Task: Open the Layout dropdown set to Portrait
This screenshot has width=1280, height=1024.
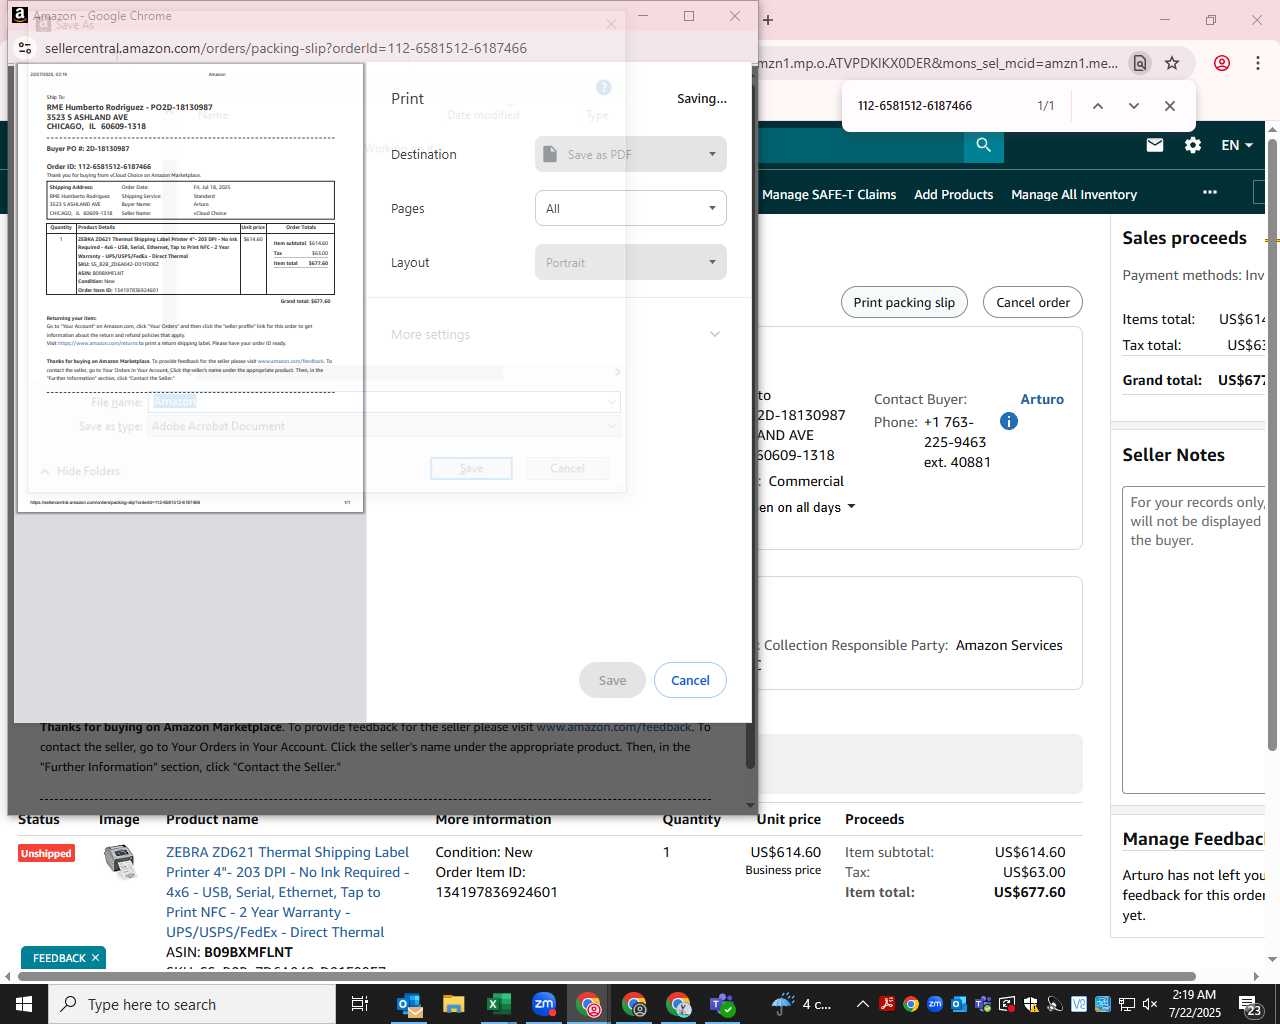Action: tap(630, 262)
